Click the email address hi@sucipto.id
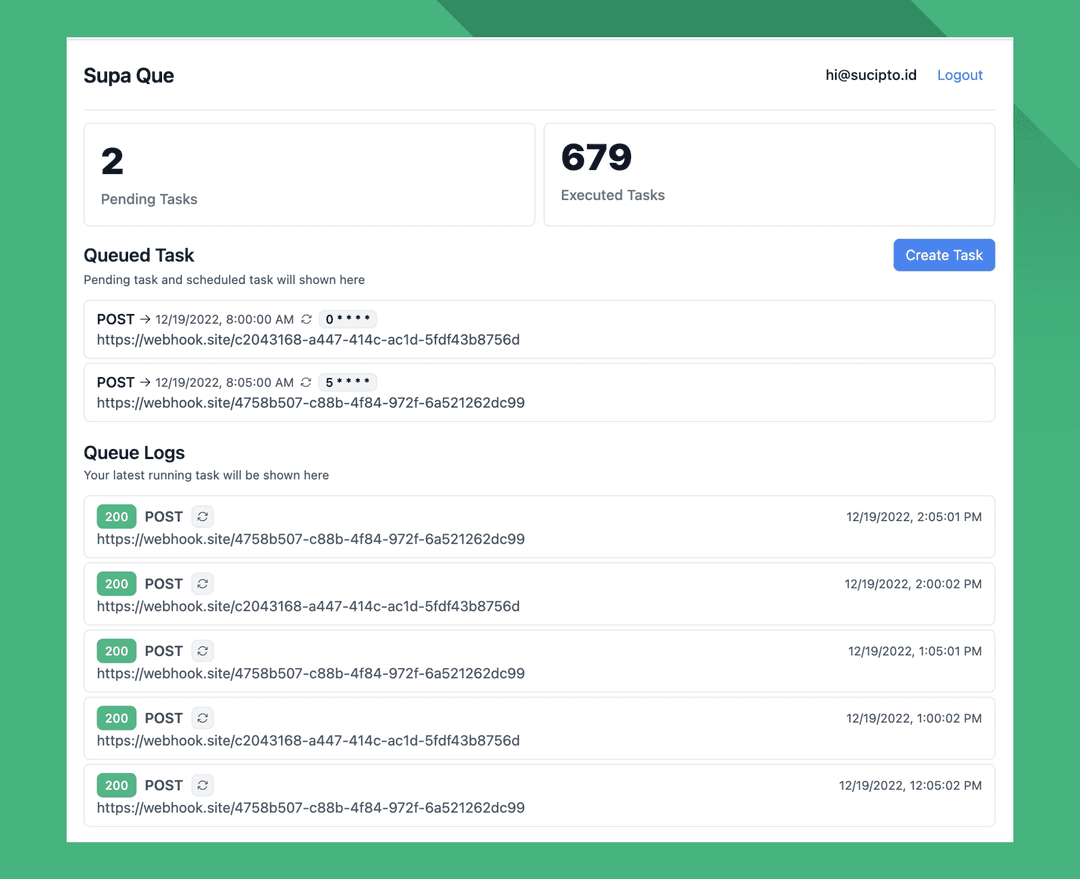 tap(870, 74)
